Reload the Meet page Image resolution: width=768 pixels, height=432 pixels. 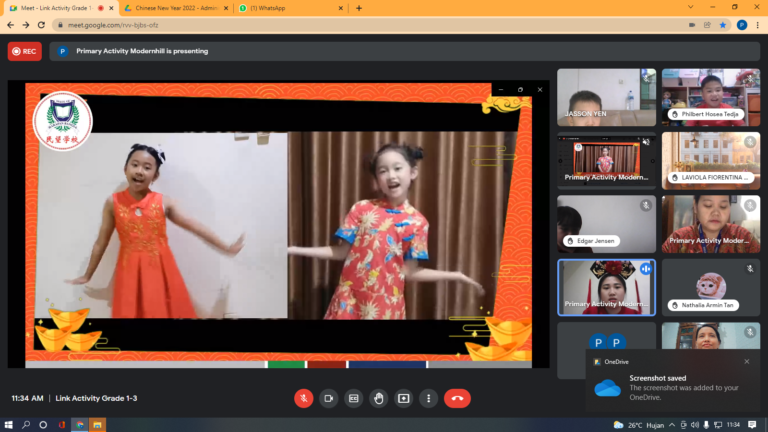click(x=41, y=25)
